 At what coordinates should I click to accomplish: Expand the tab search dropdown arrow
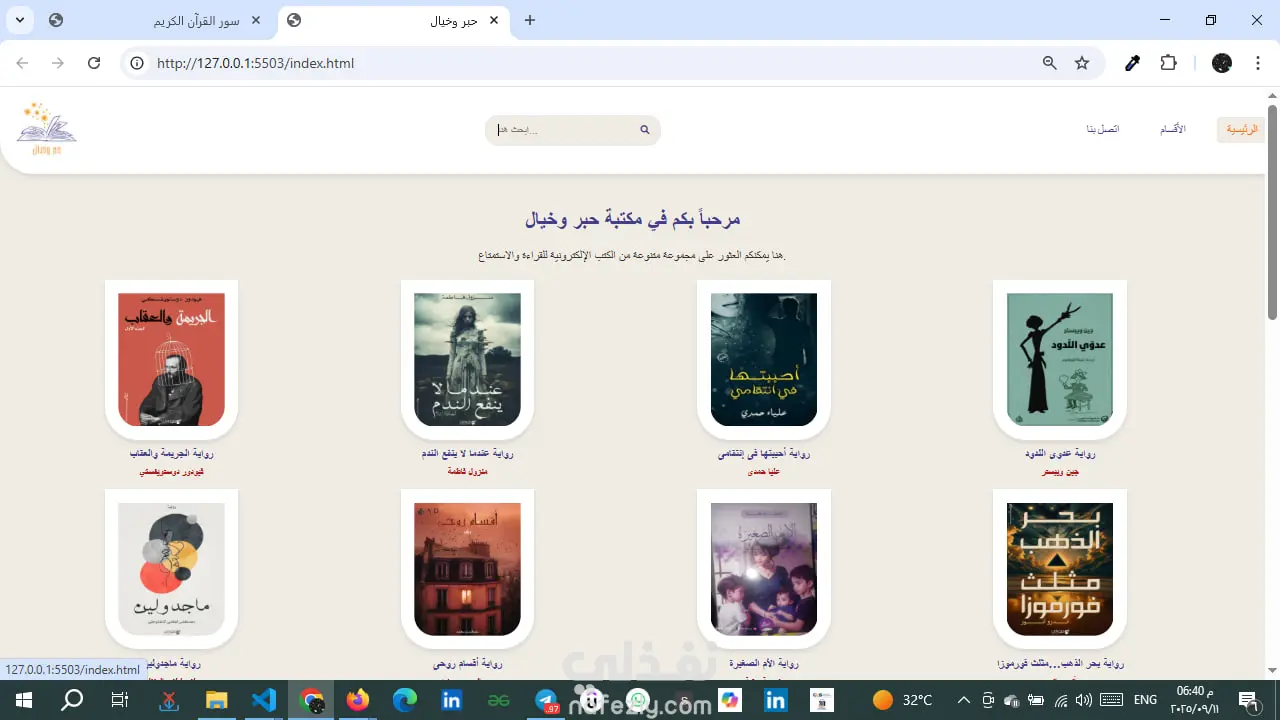point(20,20)
